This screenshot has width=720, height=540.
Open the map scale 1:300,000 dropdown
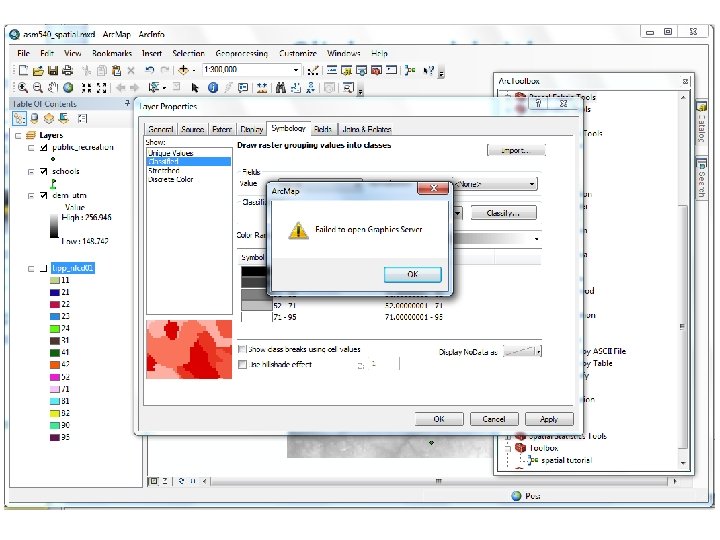point(296,70)
